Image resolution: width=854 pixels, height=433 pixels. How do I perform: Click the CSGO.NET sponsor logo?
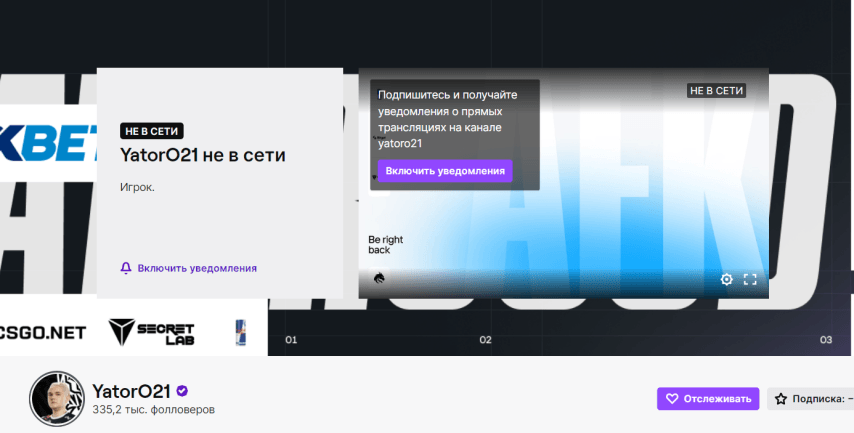(42, 331)
